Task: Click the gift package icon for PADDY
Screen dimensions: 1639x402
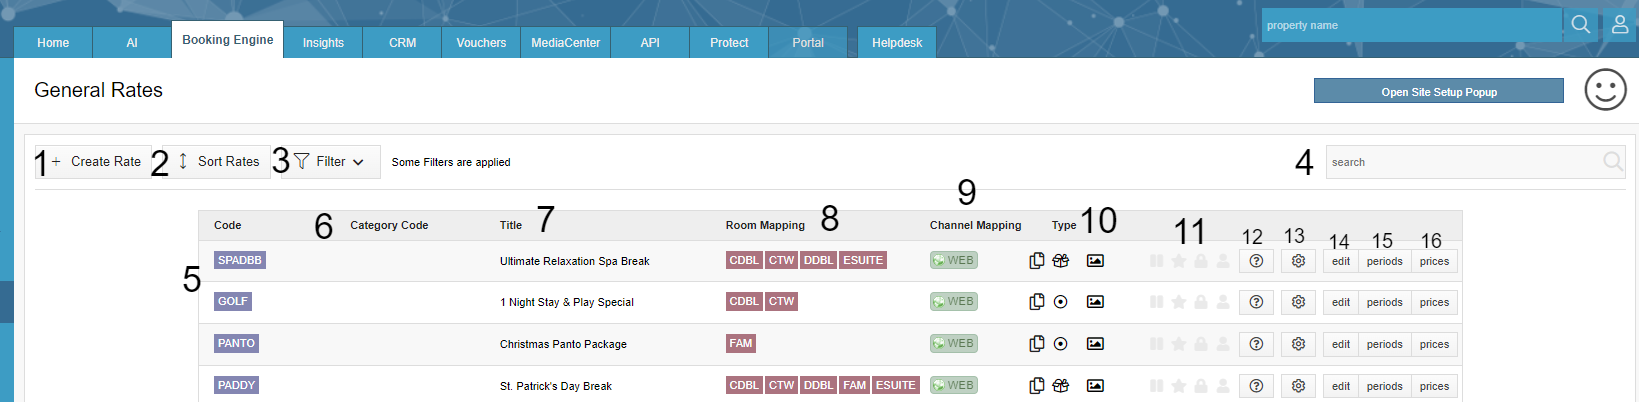Action: (1061, 386)
